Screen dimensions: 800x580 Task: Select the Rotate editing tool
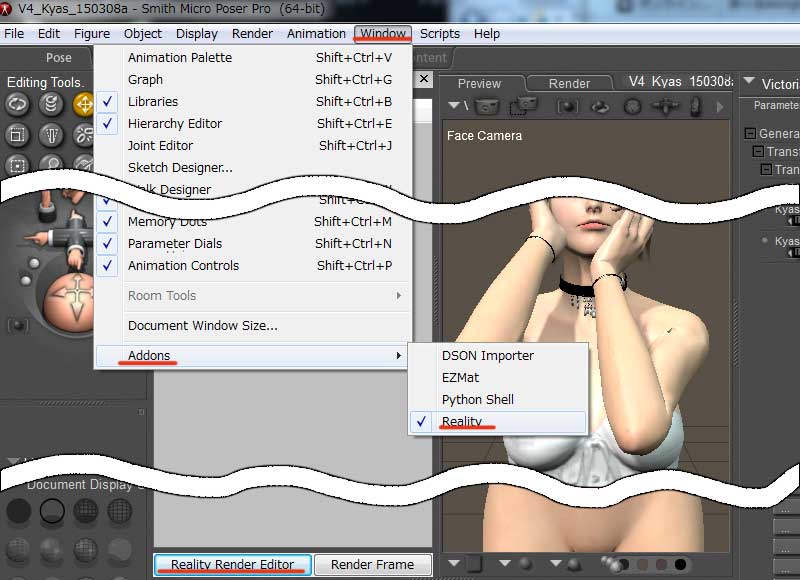click(x=18, y=105)
